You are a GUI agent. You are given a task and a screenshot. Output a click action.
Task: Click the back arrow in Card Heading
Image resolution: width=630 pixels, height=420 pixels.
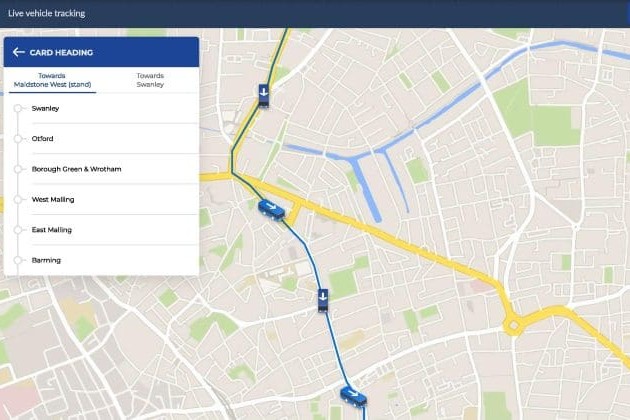pos(18,52)
